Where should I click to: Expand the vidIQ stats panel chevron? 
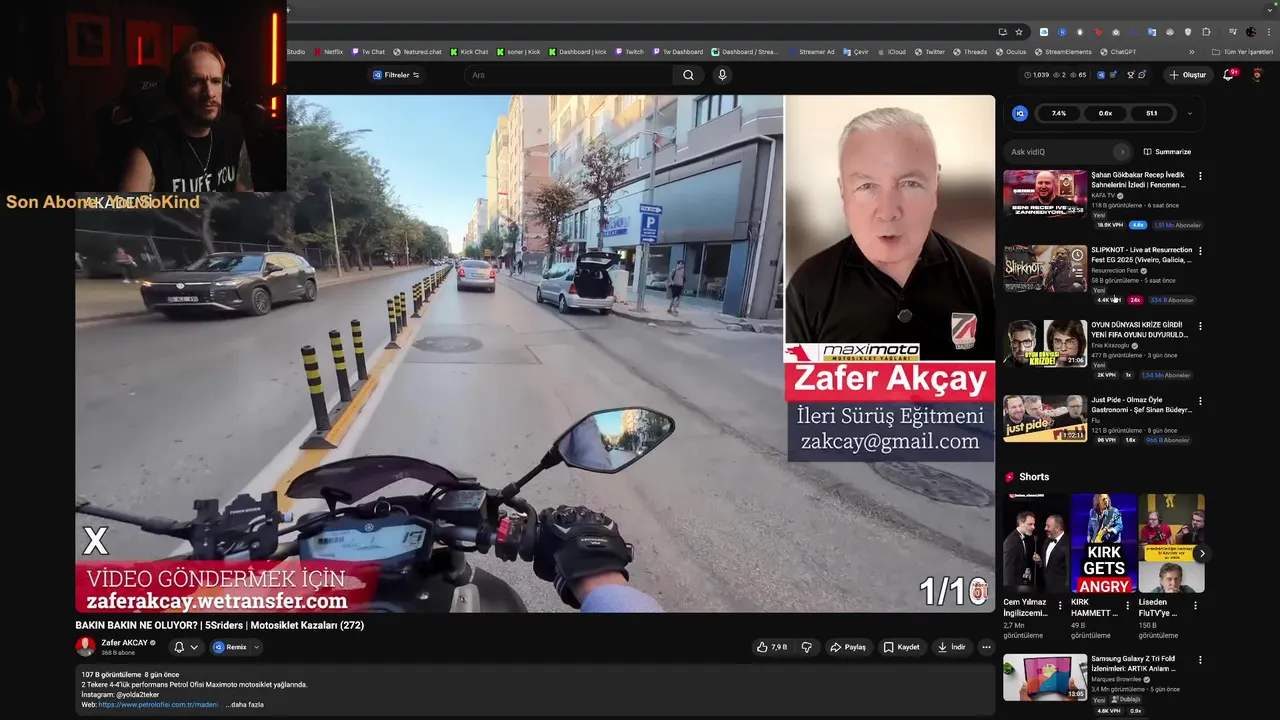pos(1189,113)
